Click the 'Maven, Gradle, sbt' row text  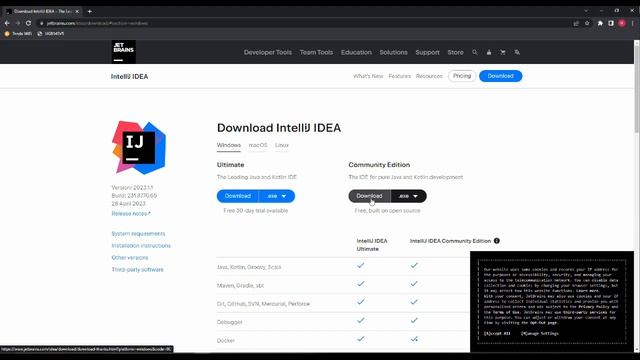click(x=240, y=285)
